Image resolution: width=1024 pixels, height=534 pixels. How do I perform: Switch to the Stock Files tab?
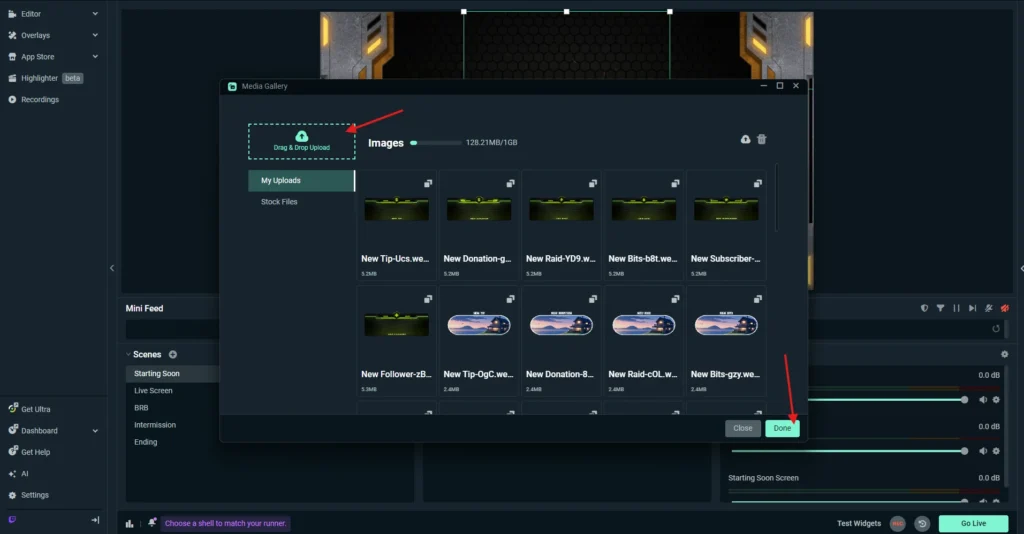tap(280, 202)
